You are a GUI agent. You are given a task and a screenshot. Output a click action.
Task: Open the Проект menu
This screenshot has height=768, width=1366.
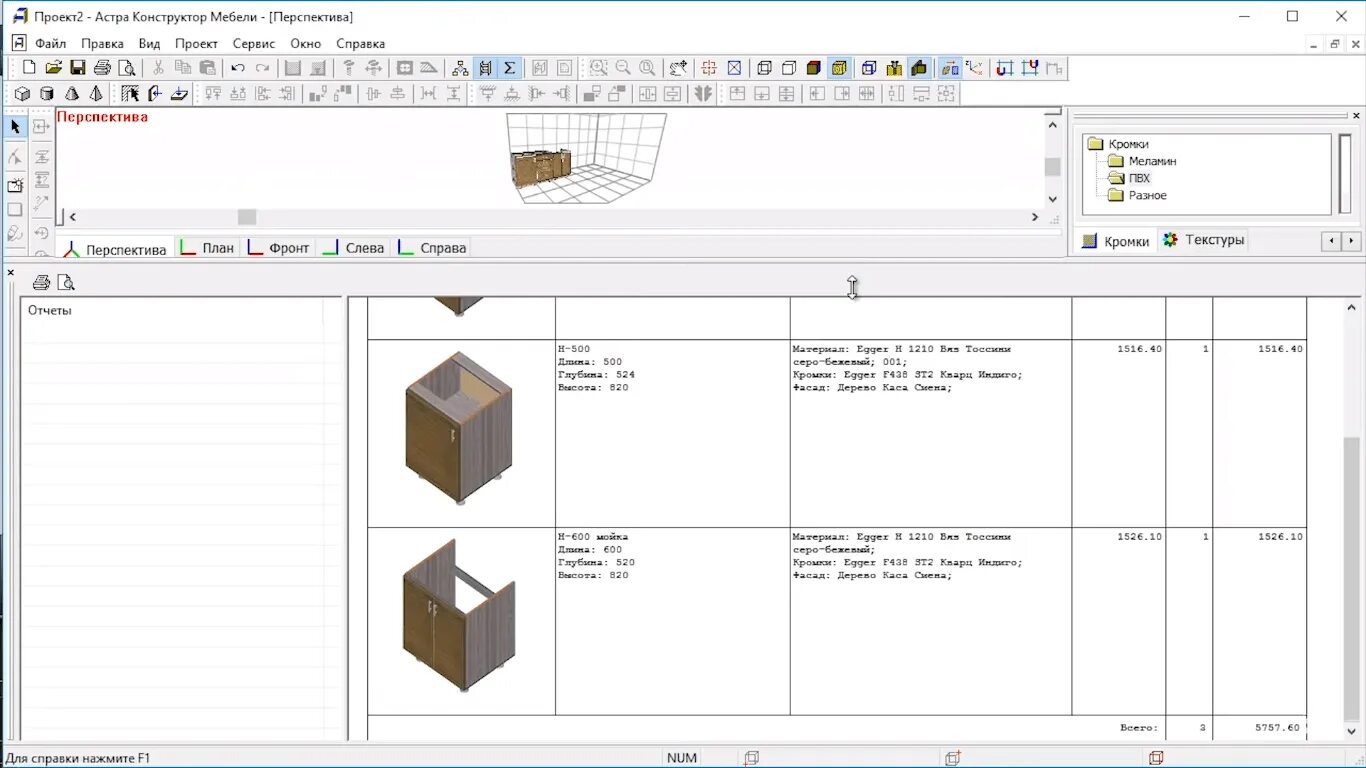pyautogui.click(x=196, y=44)
